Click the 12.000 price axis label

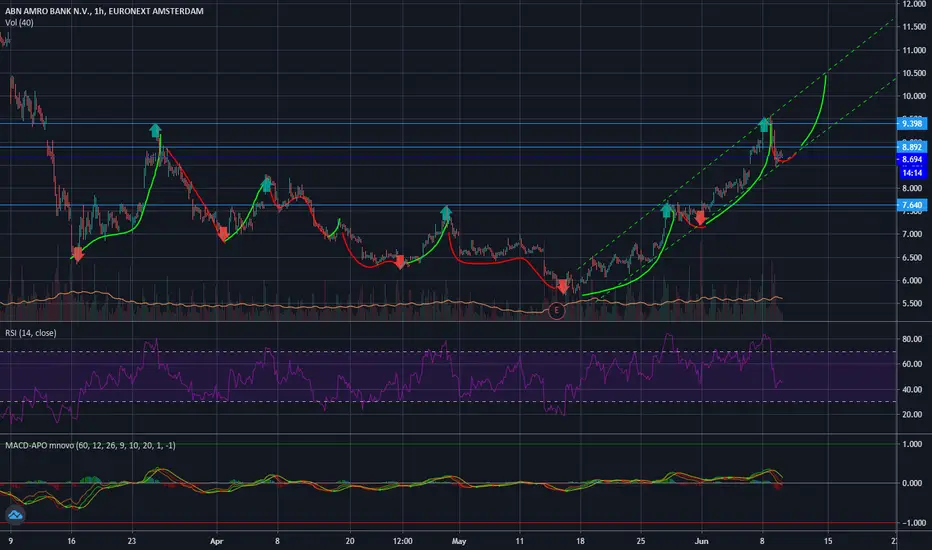[x=914, y=4]
